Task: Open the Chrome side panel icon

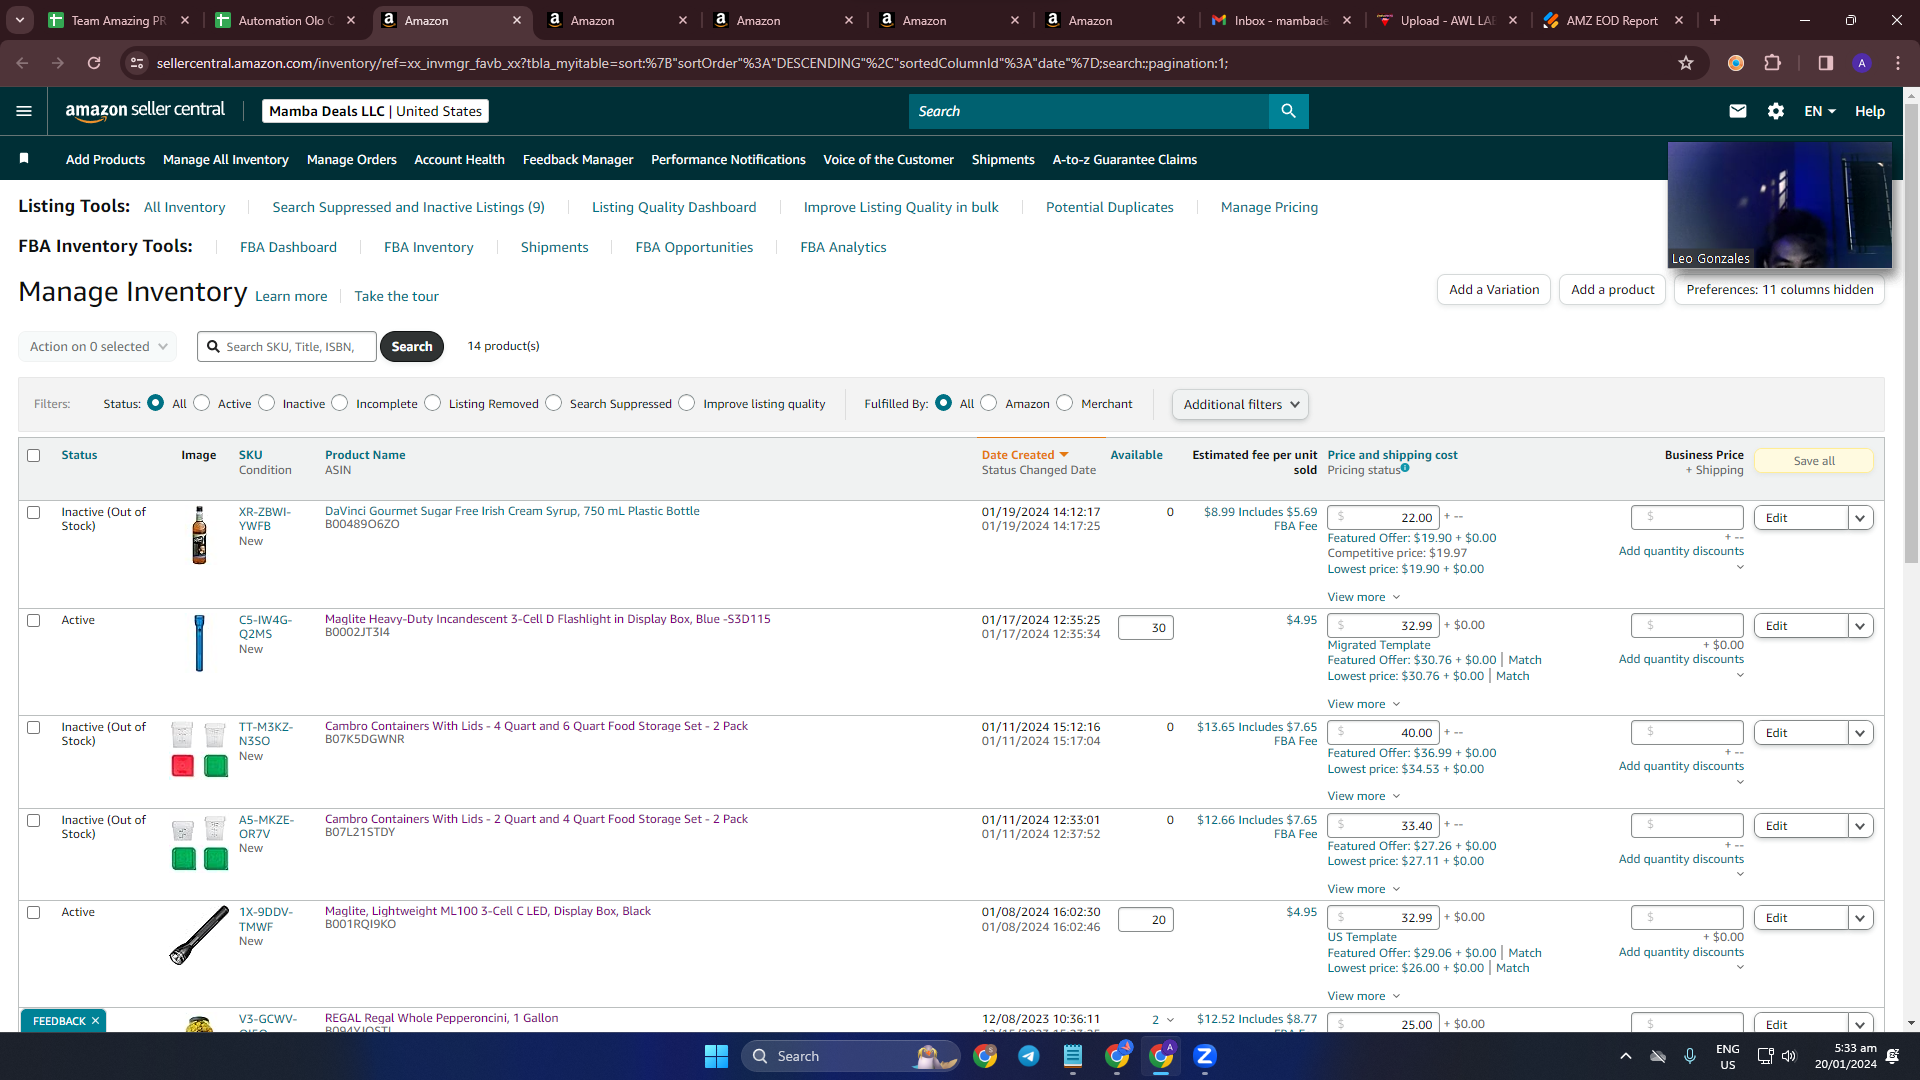Action: (x=1826, y=63)
